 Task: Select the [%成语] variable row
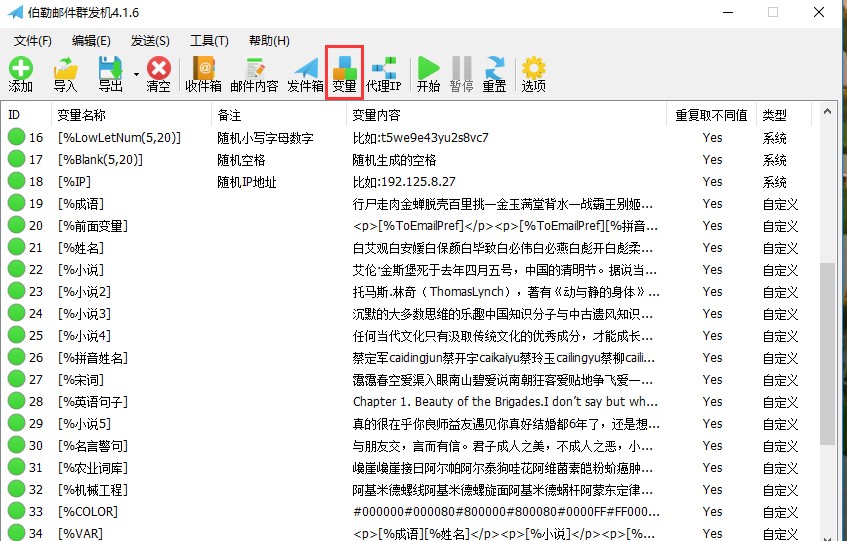pos(406,204)
